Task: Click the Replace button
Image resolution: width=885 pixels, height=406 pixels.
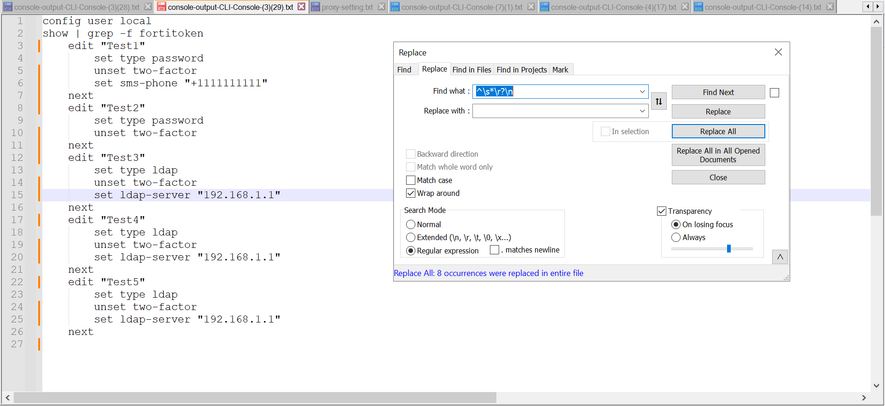Action: [718, 112]
